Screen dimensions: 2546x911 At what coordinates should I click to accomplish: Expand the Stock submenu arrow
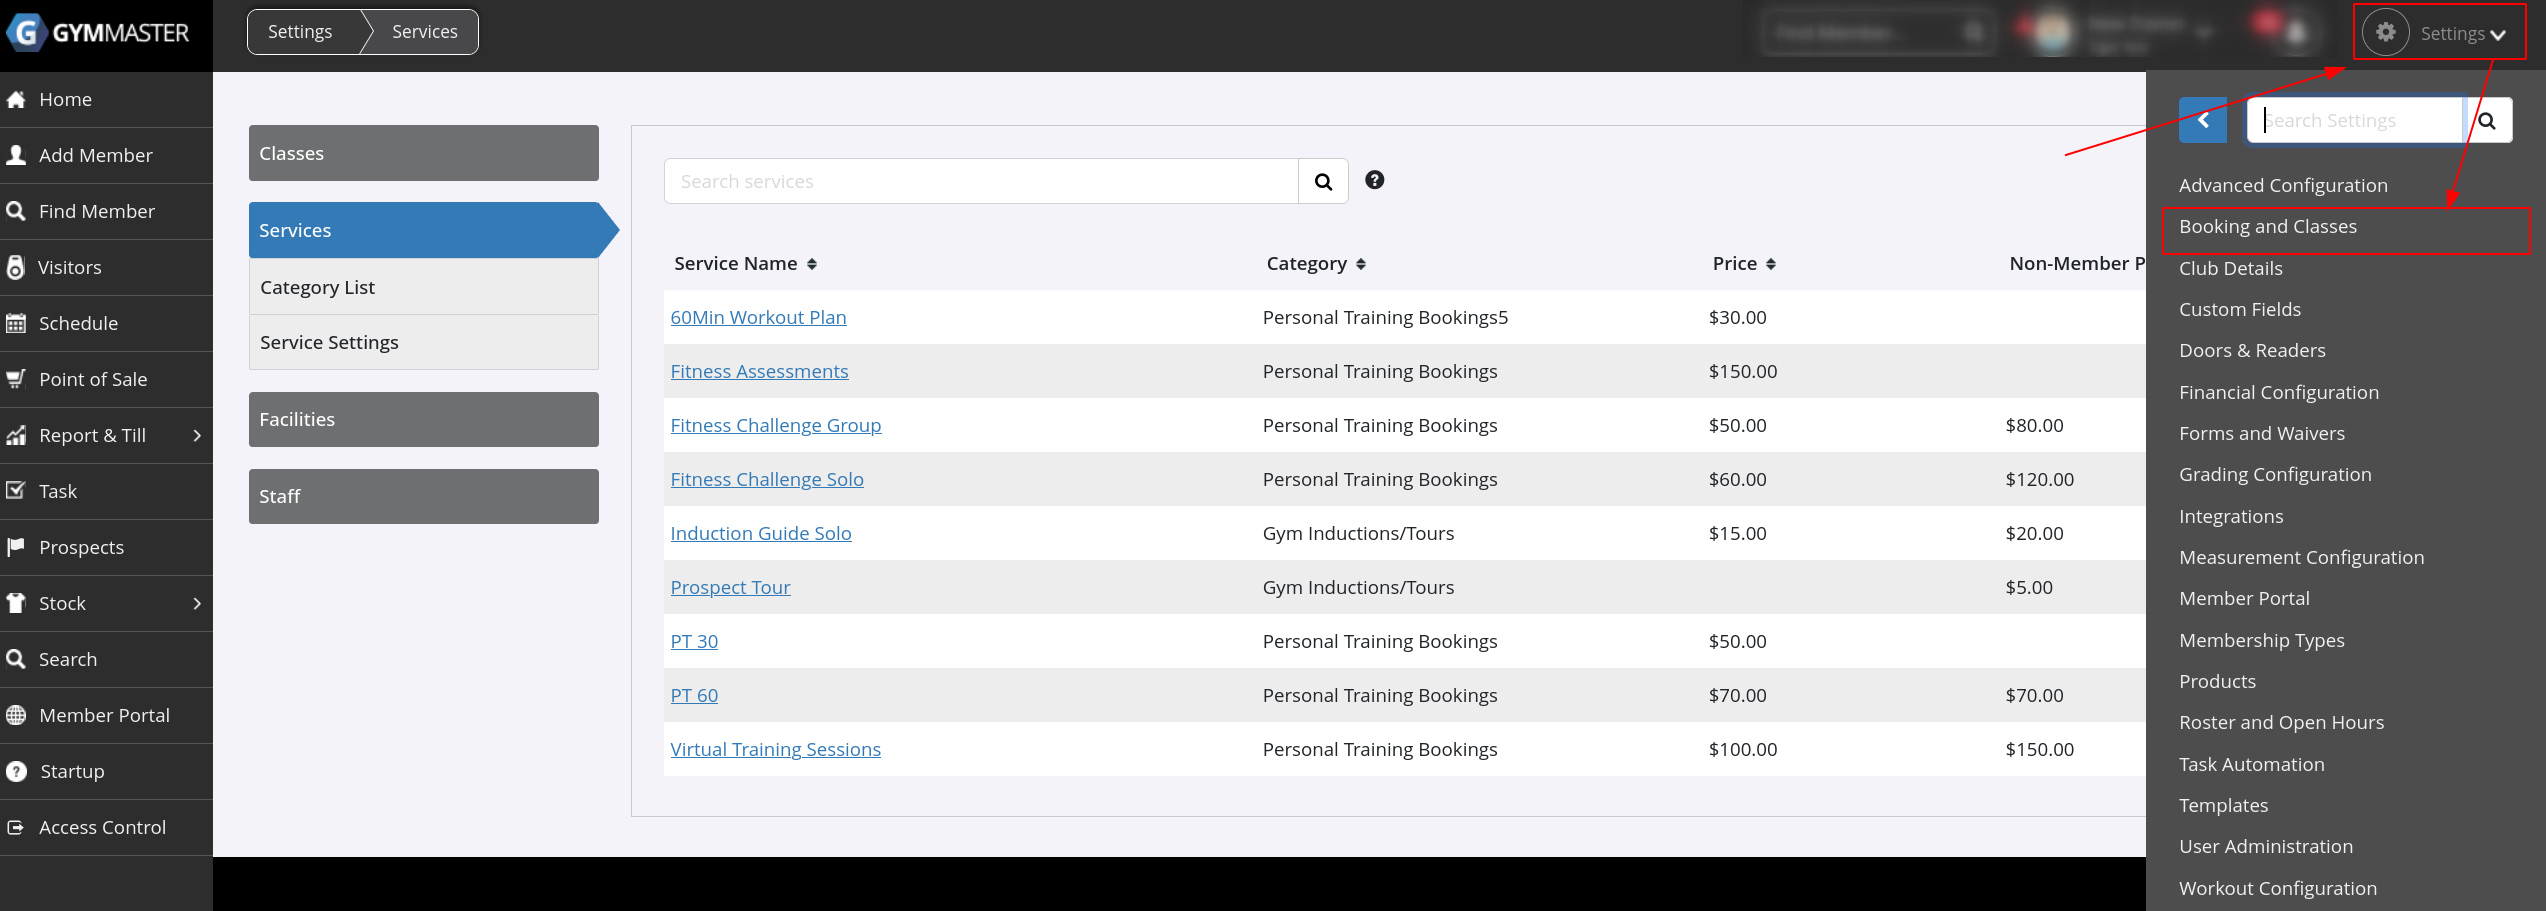tap(196, 603)
